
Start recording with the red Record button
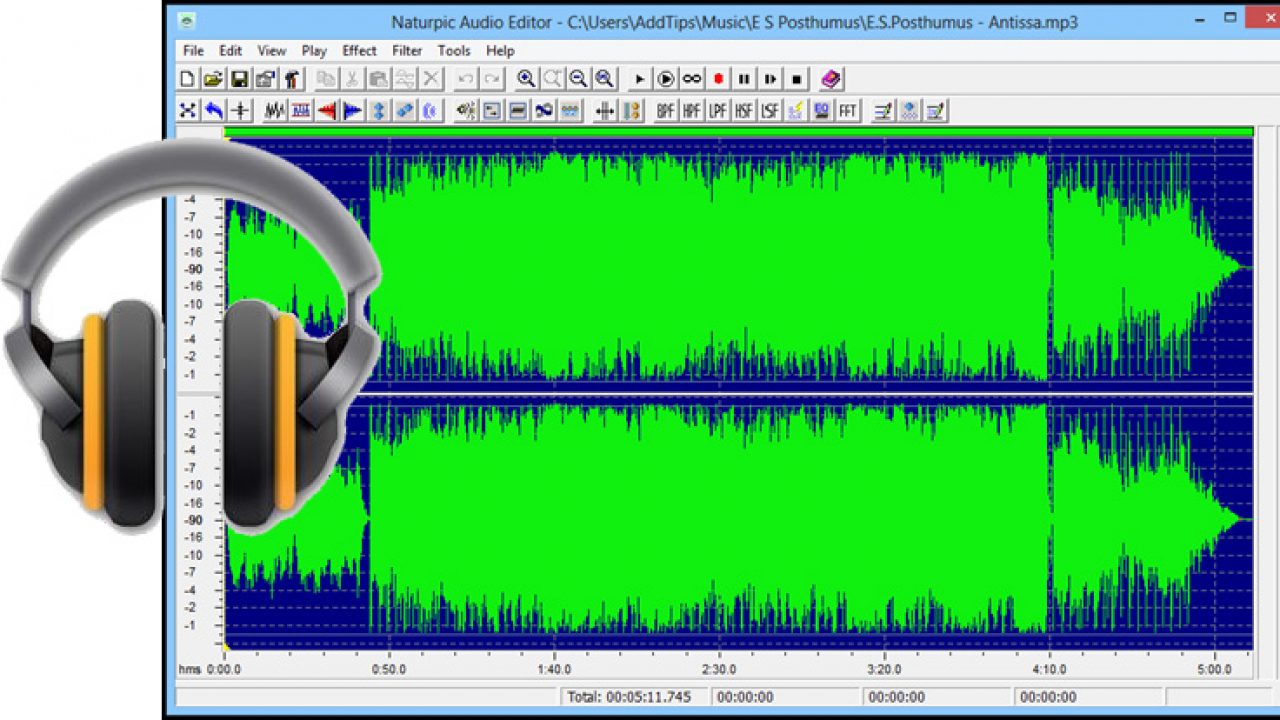718,79
